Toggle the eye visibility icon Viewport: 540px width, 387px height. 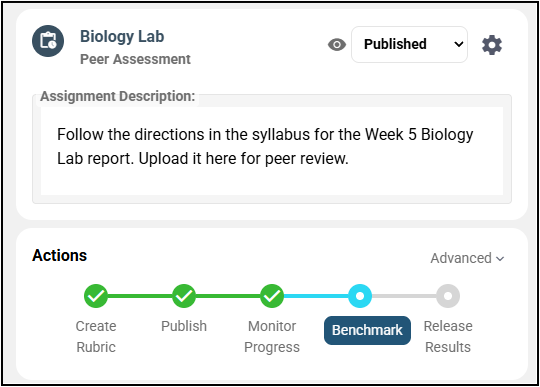(x=337, y=44)
